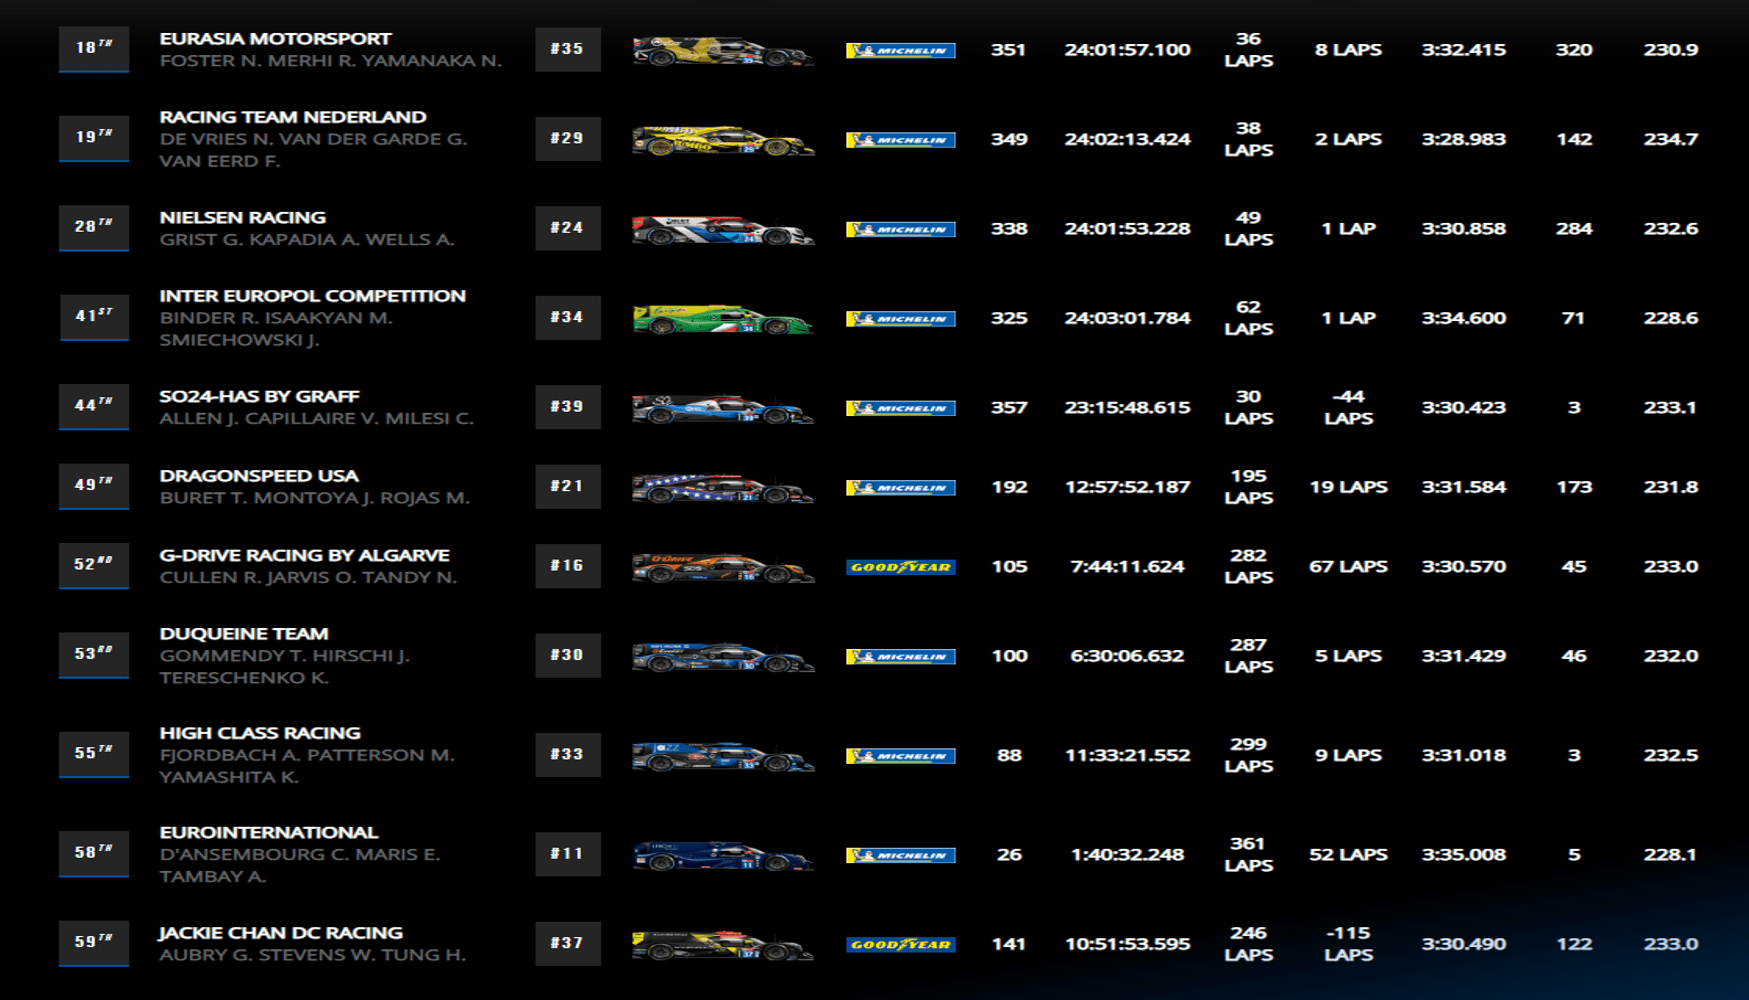The image size is (1749, 1000).
Task: Click the Goodyear logo in Jackie Chan DC row
Action: click(x=901, y=944)
